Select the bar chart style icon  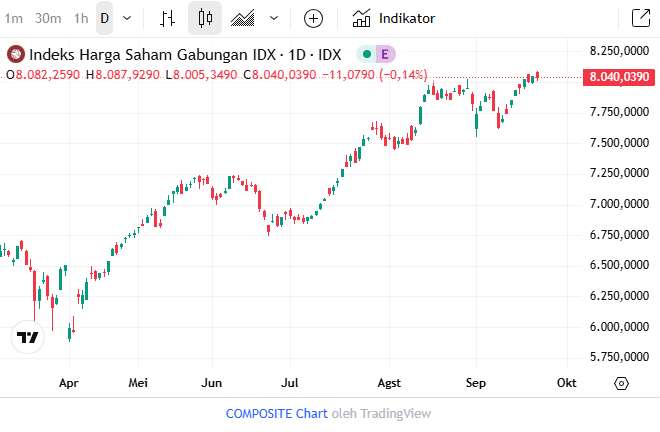pyautogui.click(x=168, y=18)
